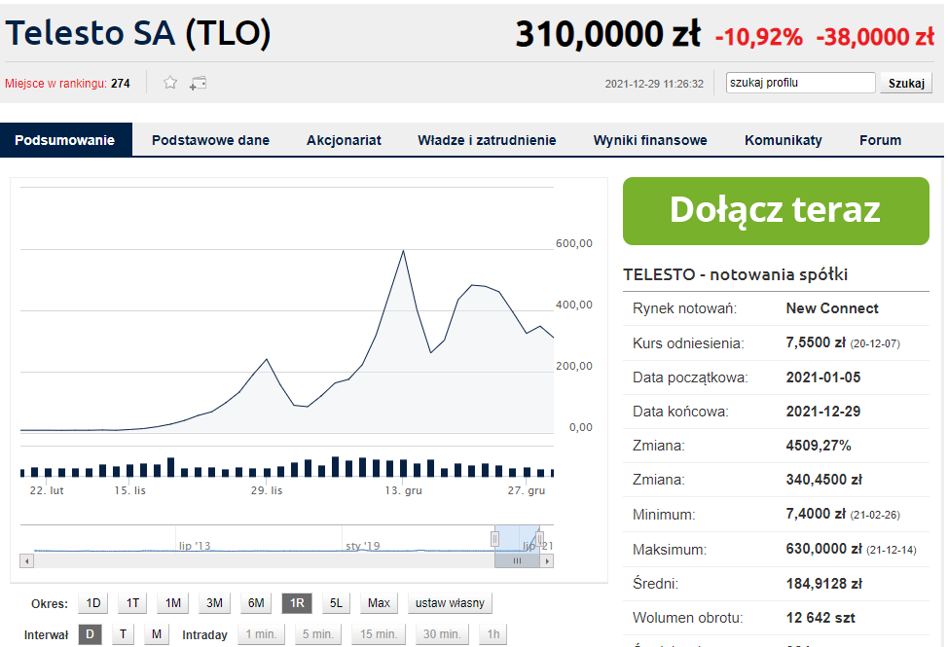
Task: Select the 1R period button
Action: click(x=297, y=603)
